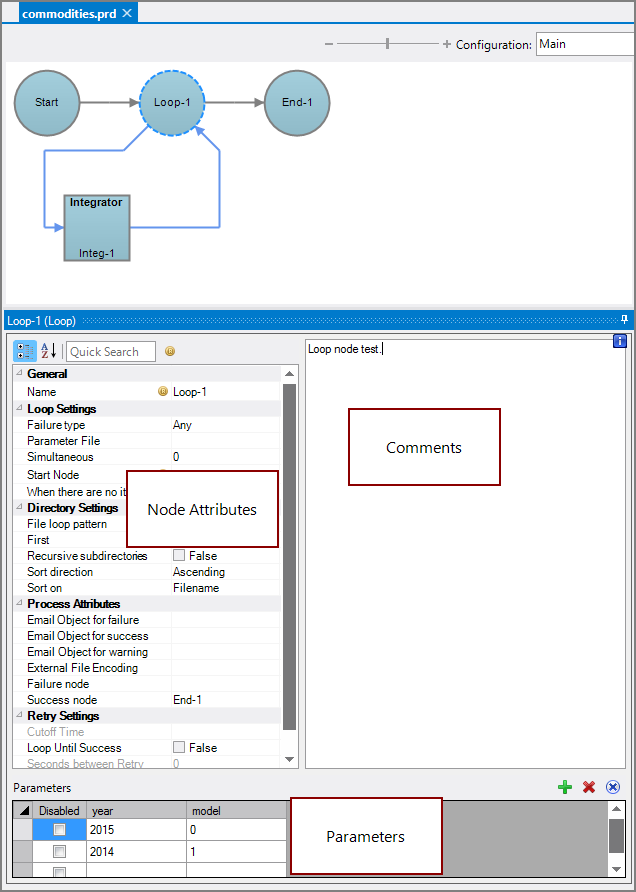Add a new parameter with green plus
The height and width of the screenshot is (892, 636).
coord(564,787)
